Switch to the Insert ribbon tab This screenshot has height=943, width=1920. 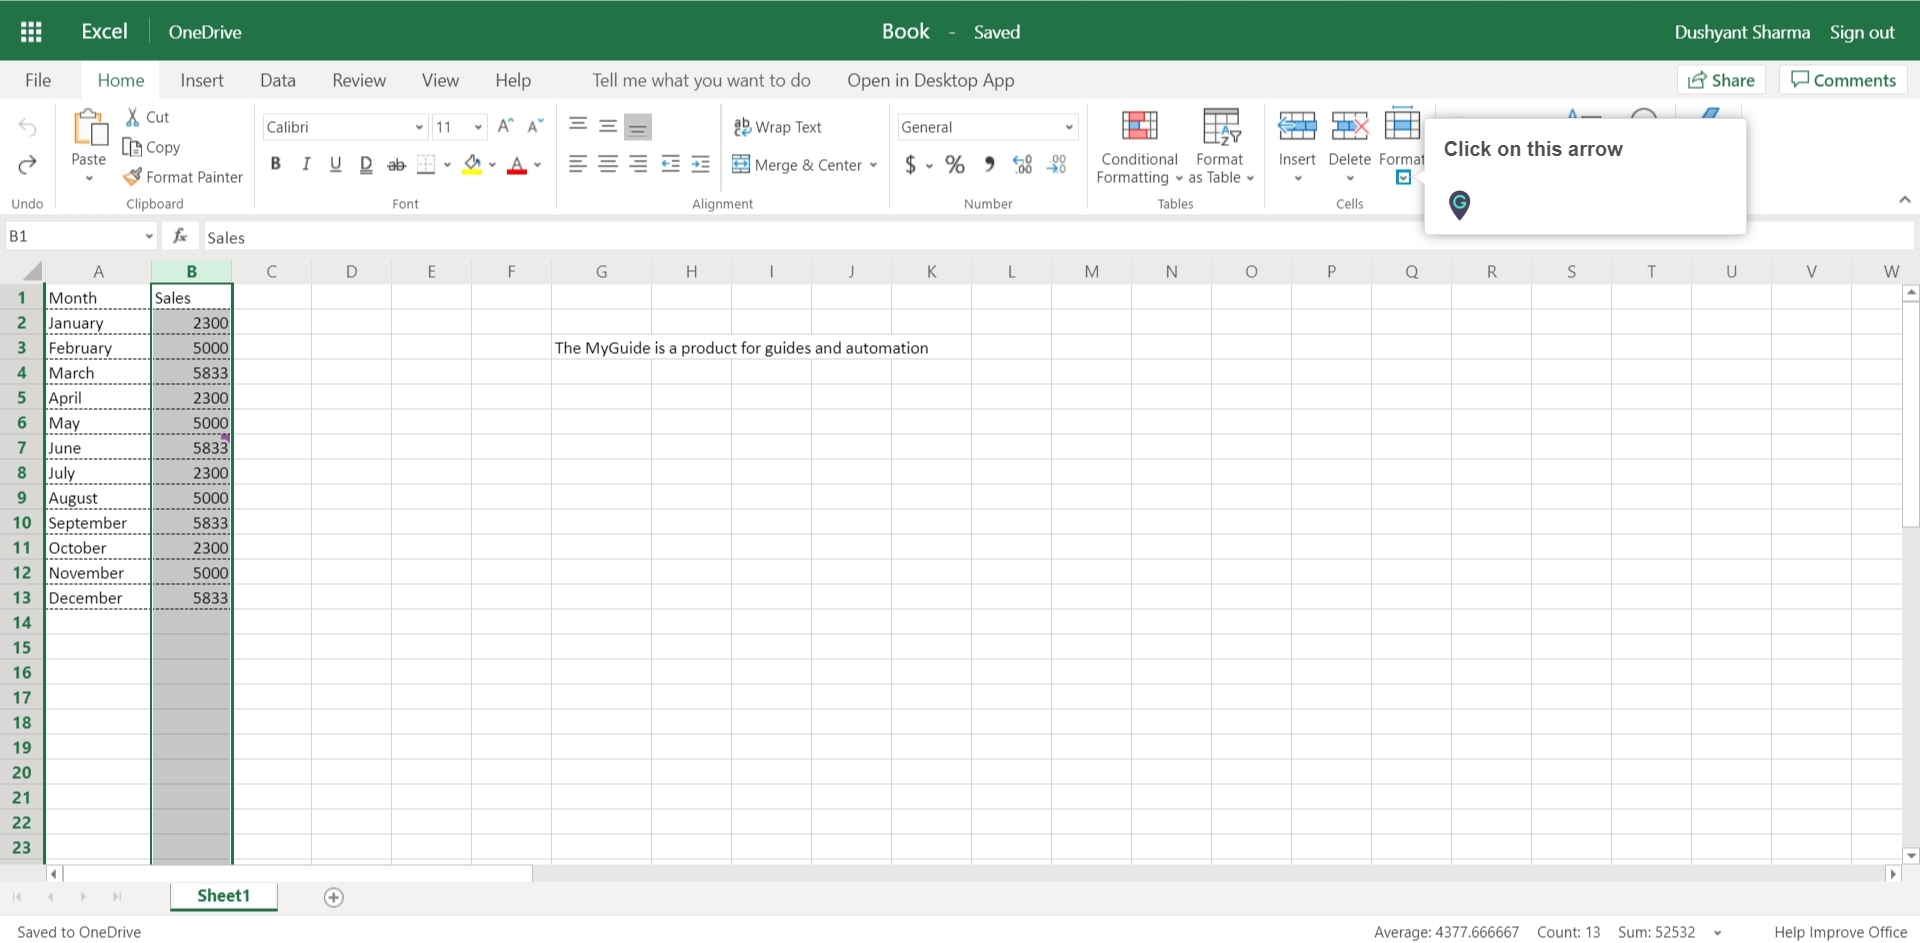202,80
